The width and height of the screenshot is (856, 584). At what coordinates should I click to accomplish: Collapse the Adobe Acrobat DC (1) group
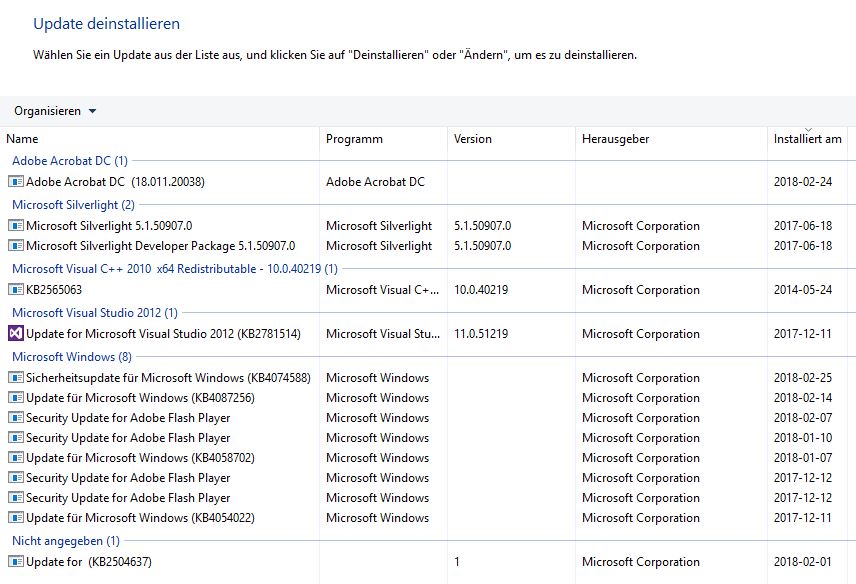coord(70,161)
